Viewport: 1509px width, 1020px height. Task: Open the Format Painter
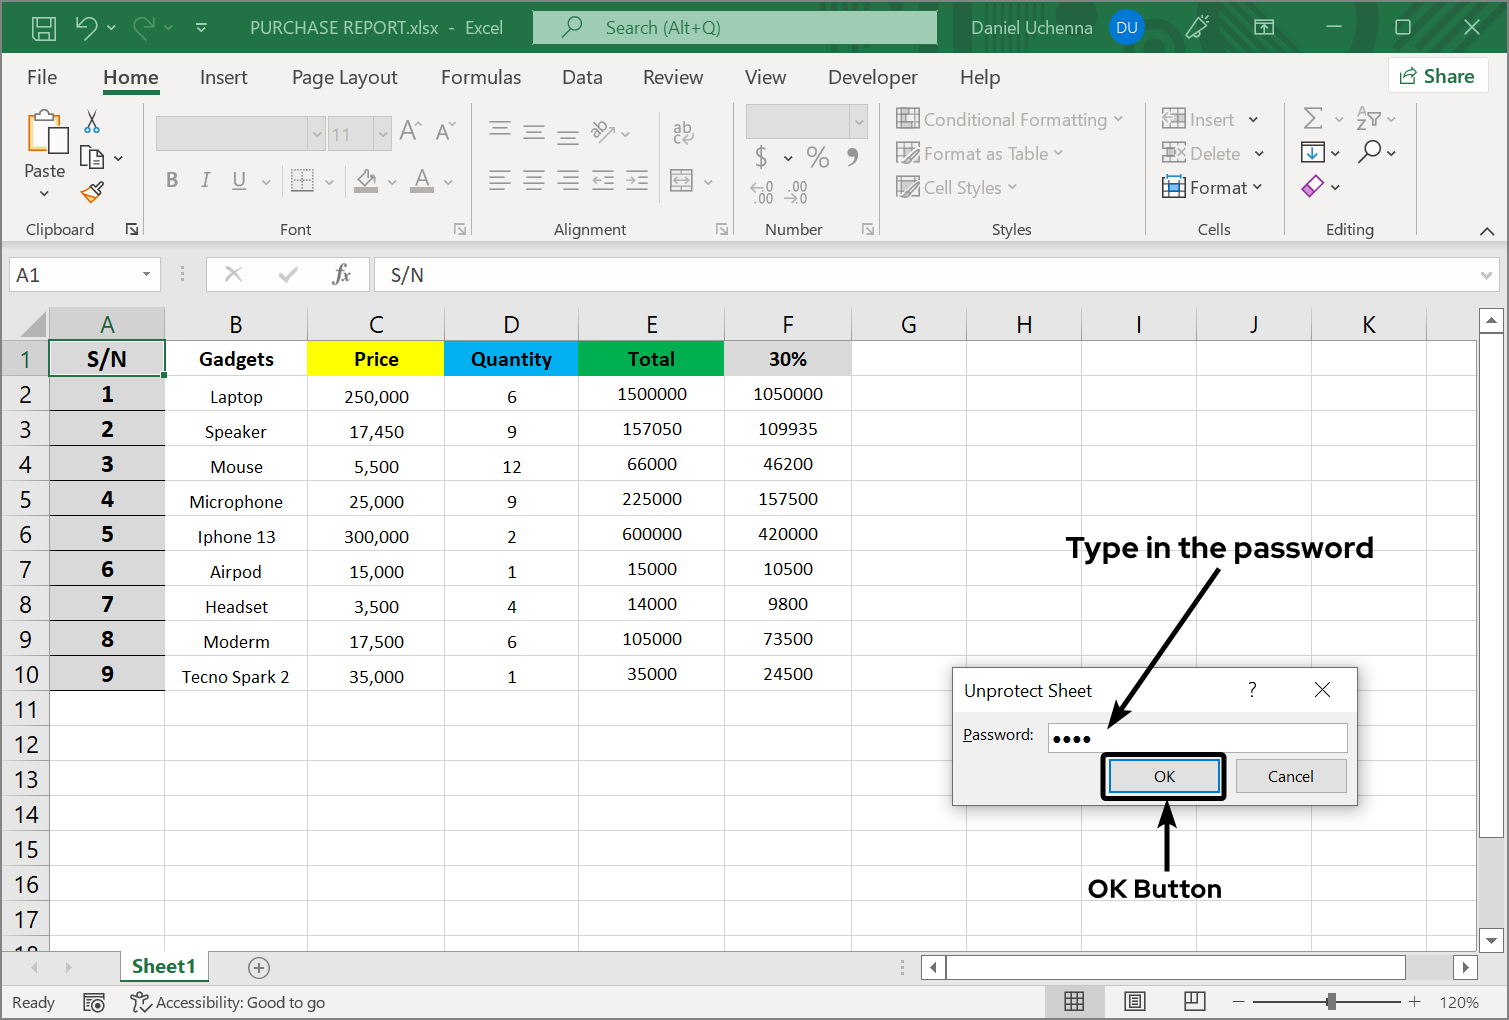click(x=93, y=191)
